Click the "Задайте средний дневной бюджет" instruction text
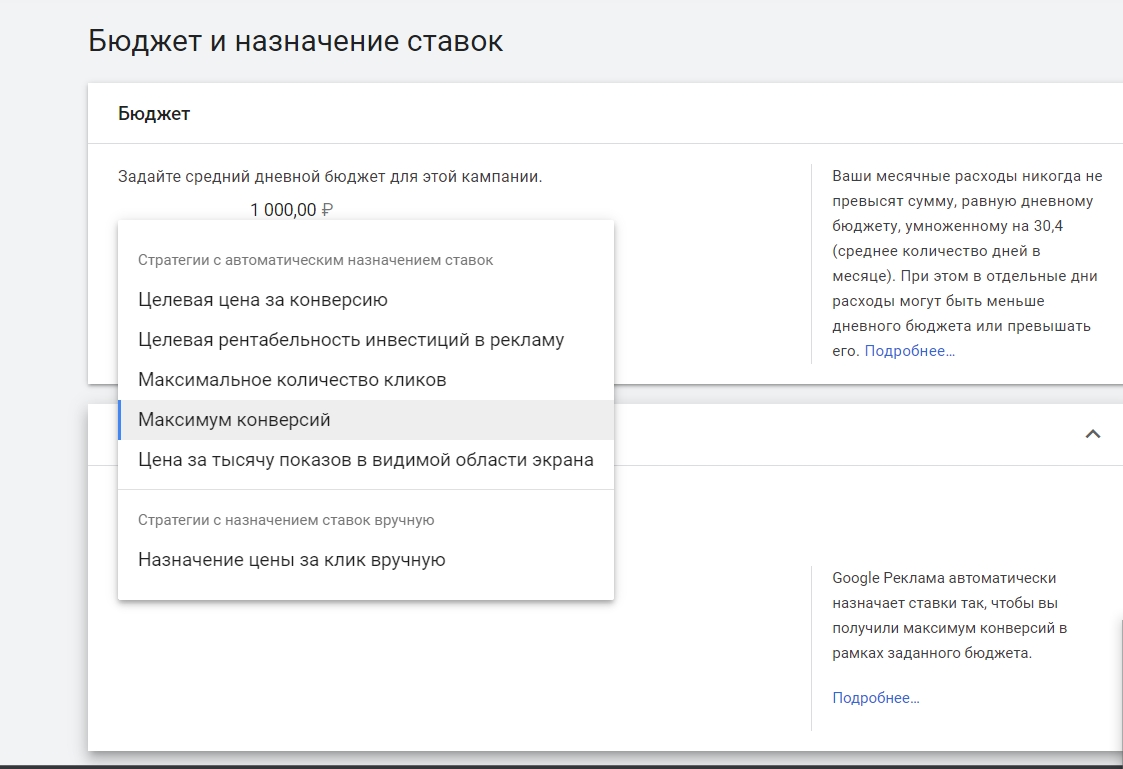This screenshot has height=769, width=1123. pos(330,177)
